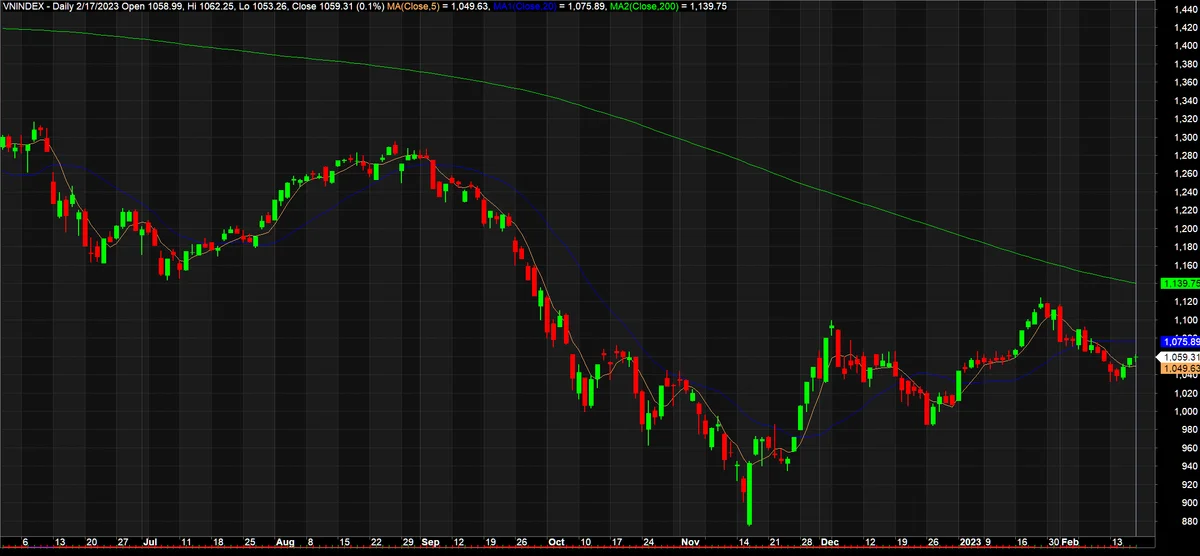
Task: Click the green 1,139.75 price tag
Action: [1178, 284]
